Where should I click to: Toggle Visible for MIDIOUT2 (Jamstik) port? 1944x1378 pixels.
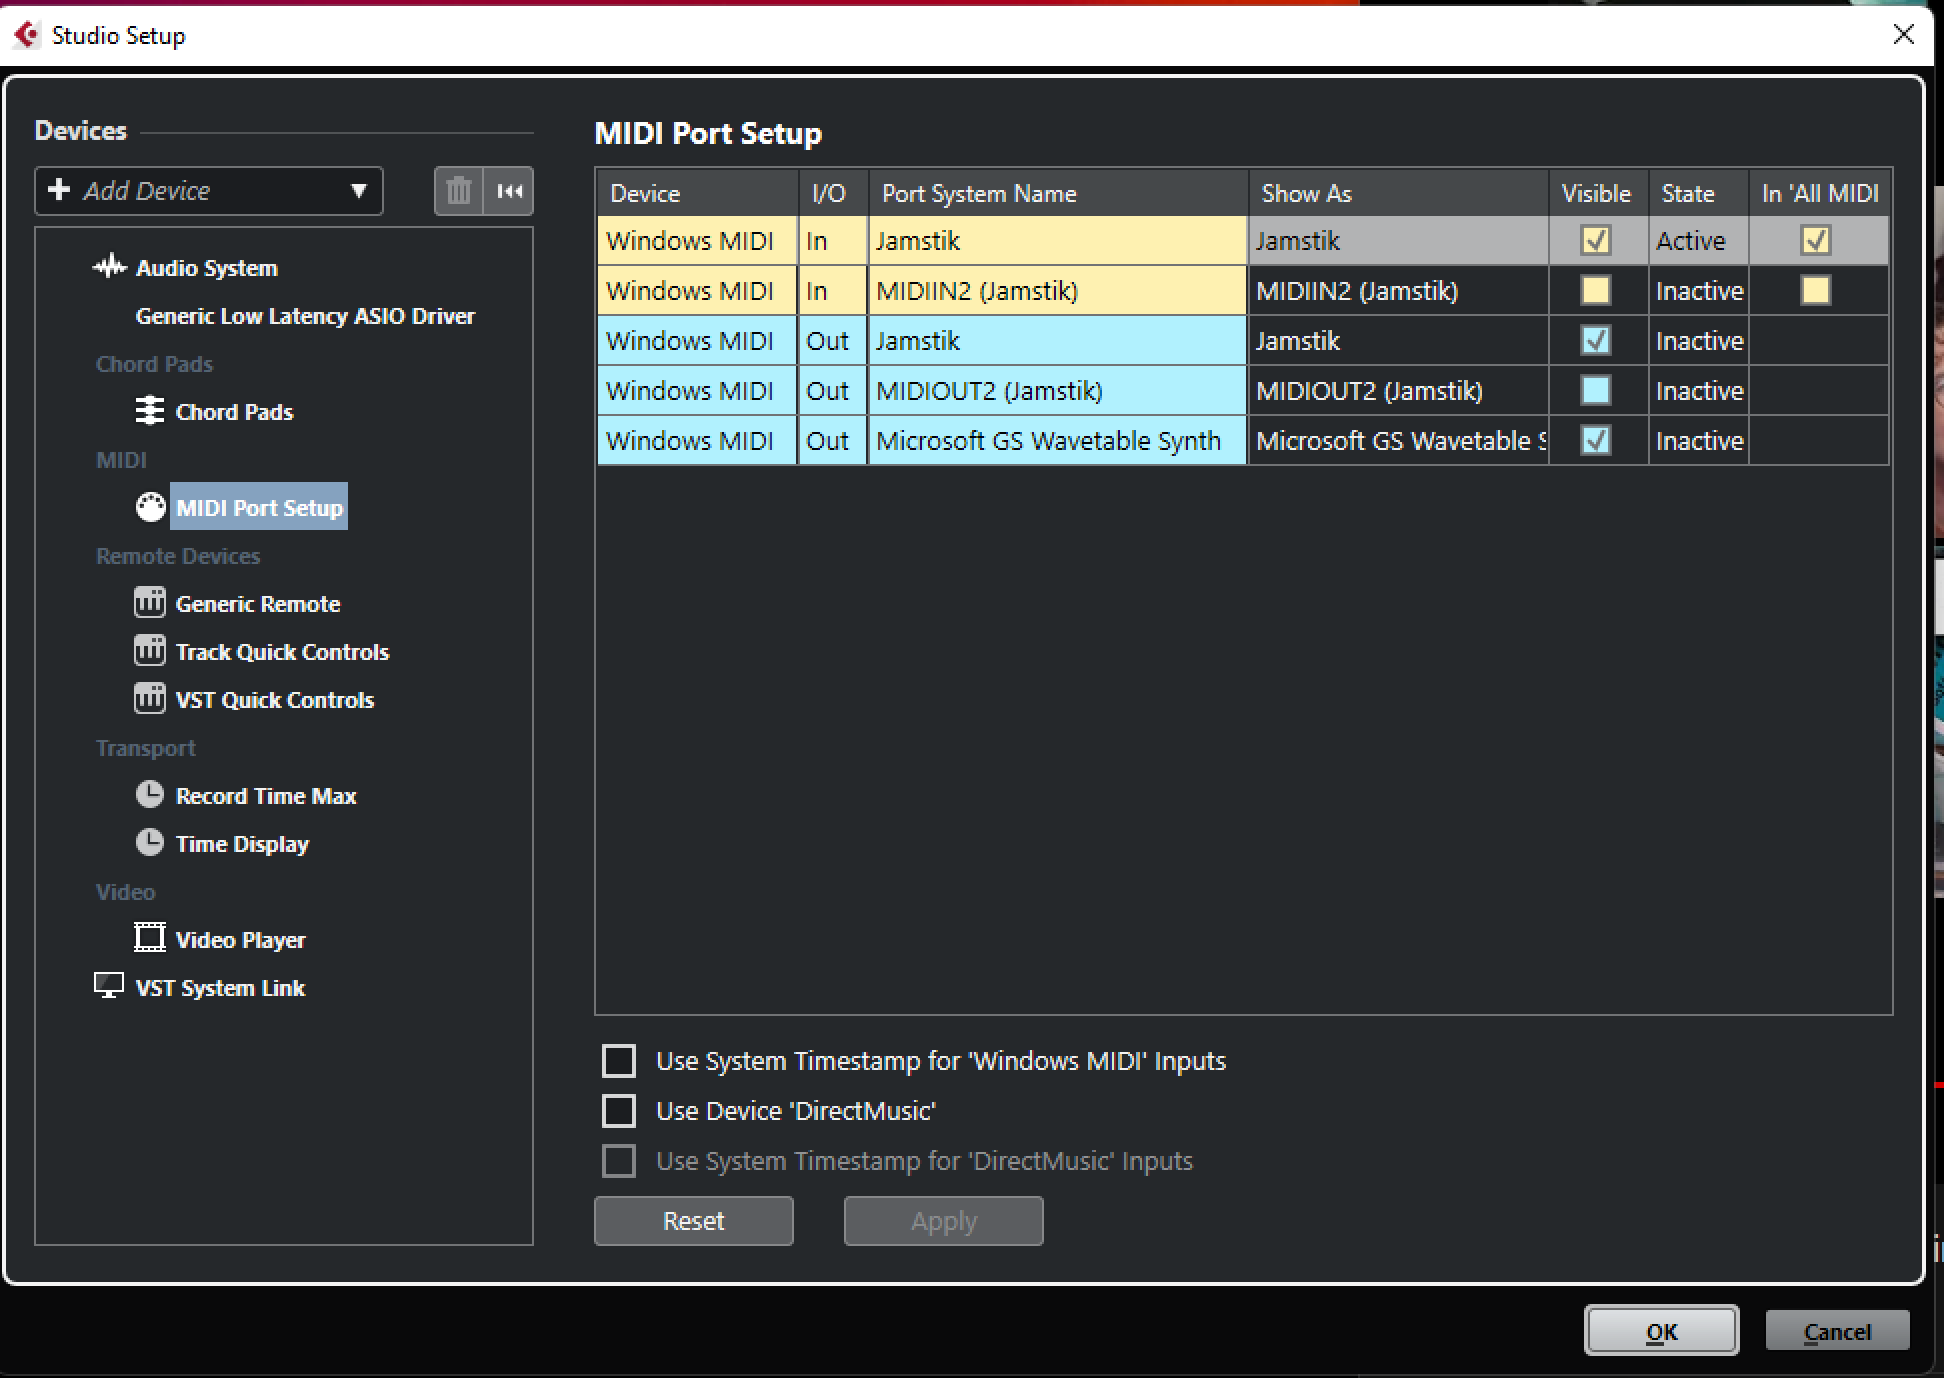[x=1596, y=391]
